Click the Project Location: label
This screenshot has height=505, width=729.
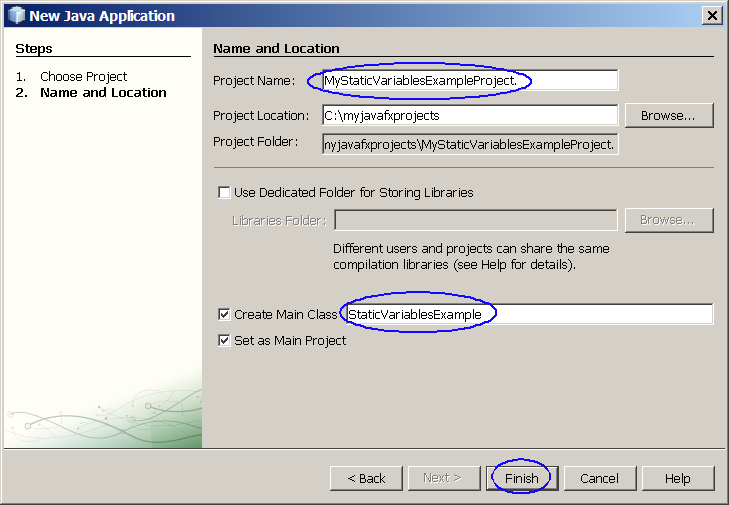[261, 115]
